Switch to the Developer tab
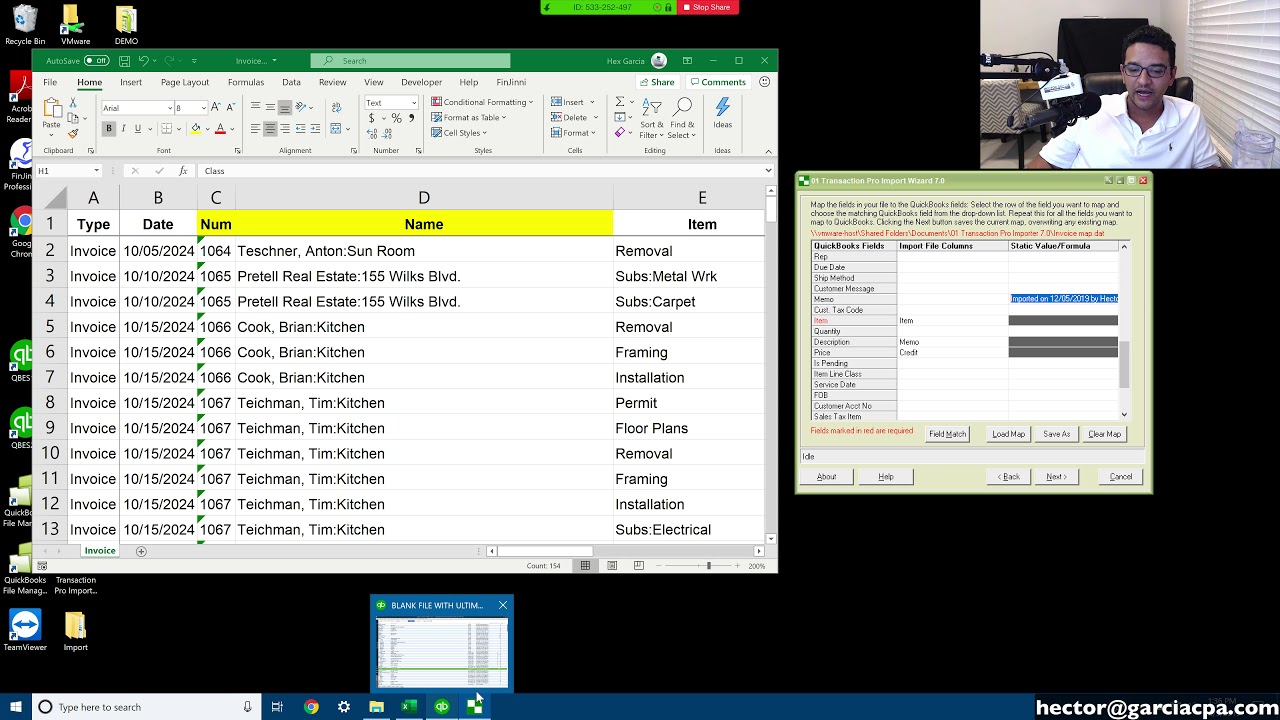Image resolution: width=1280 pixels, height=720 pixels. (x=421, y=82)
